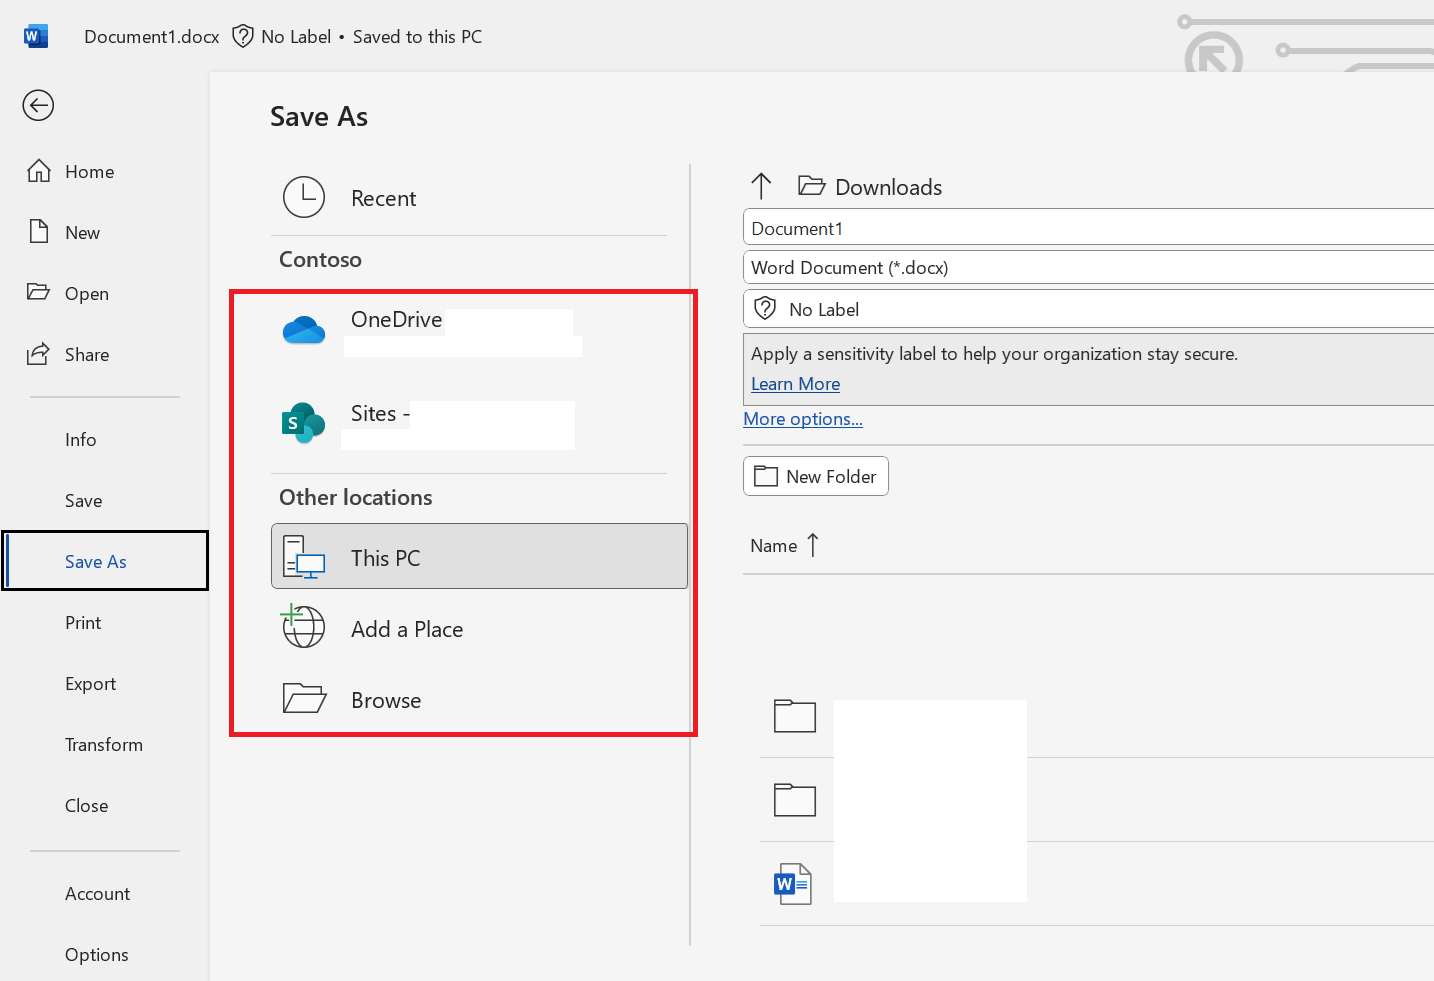
Task: Click the Word app icon in the title bar
Action: 35,36
